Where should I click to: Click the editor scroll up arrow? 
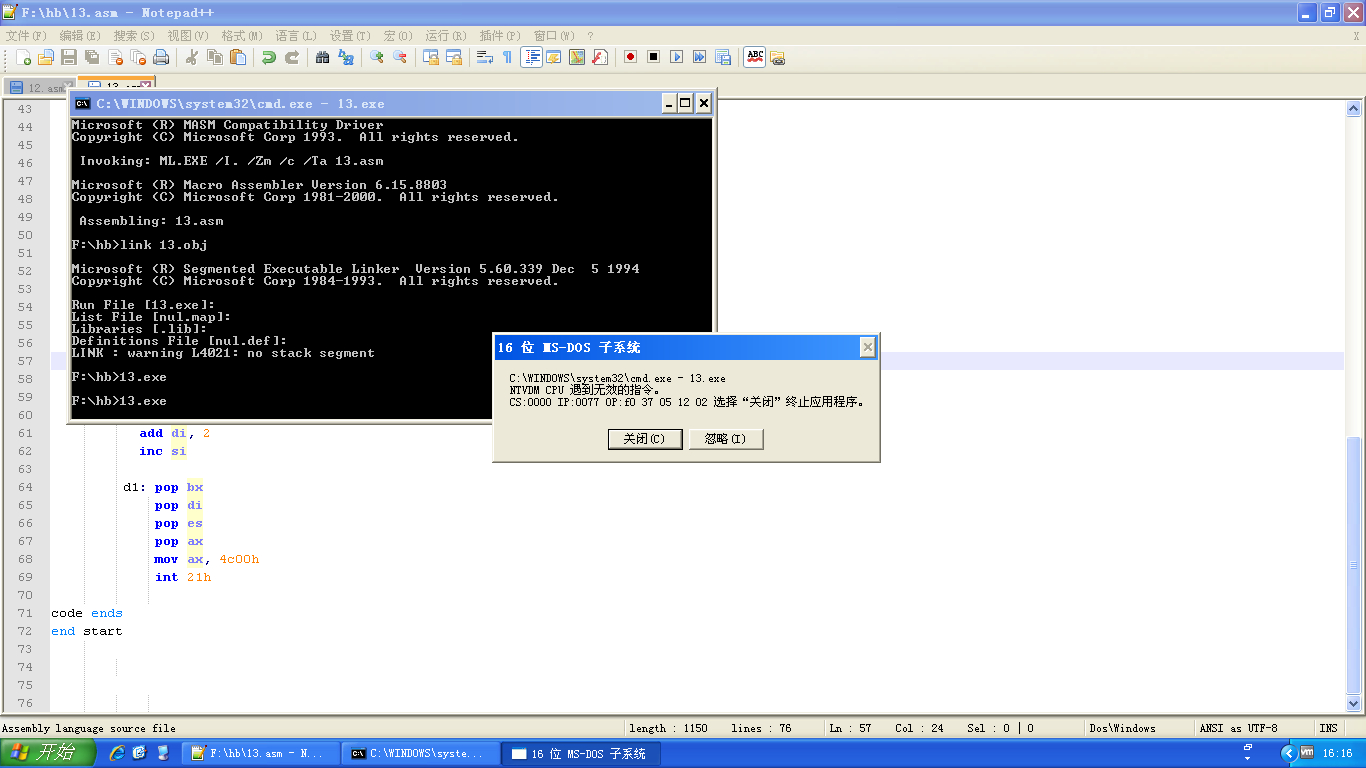pyautogui.click(x=1353, y=109)
